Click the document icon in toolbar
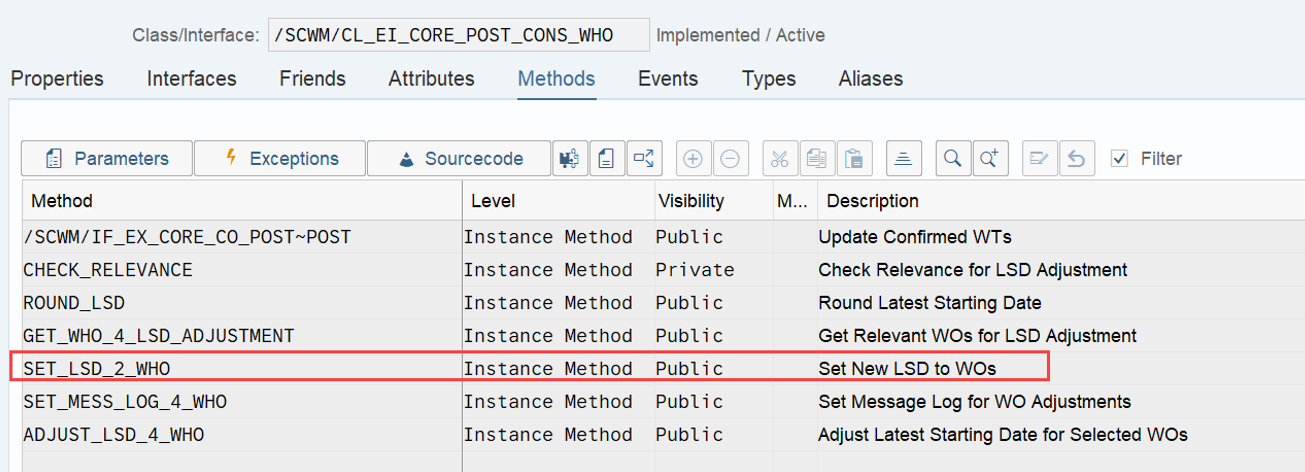Screen dimensions: 1305x472 click(x=607, y=158)
